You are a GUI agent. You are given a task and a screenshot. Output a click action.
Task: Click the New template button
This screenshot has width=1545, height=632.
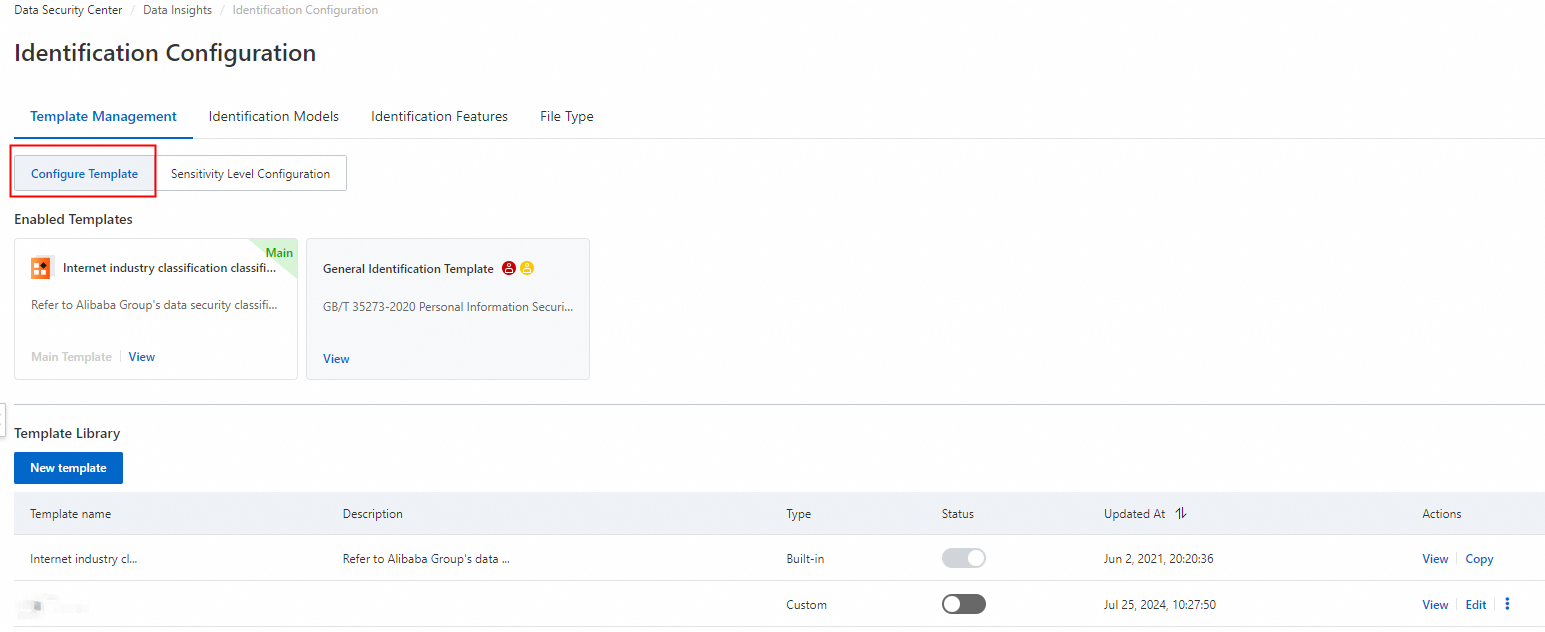[x=68, y=468]
